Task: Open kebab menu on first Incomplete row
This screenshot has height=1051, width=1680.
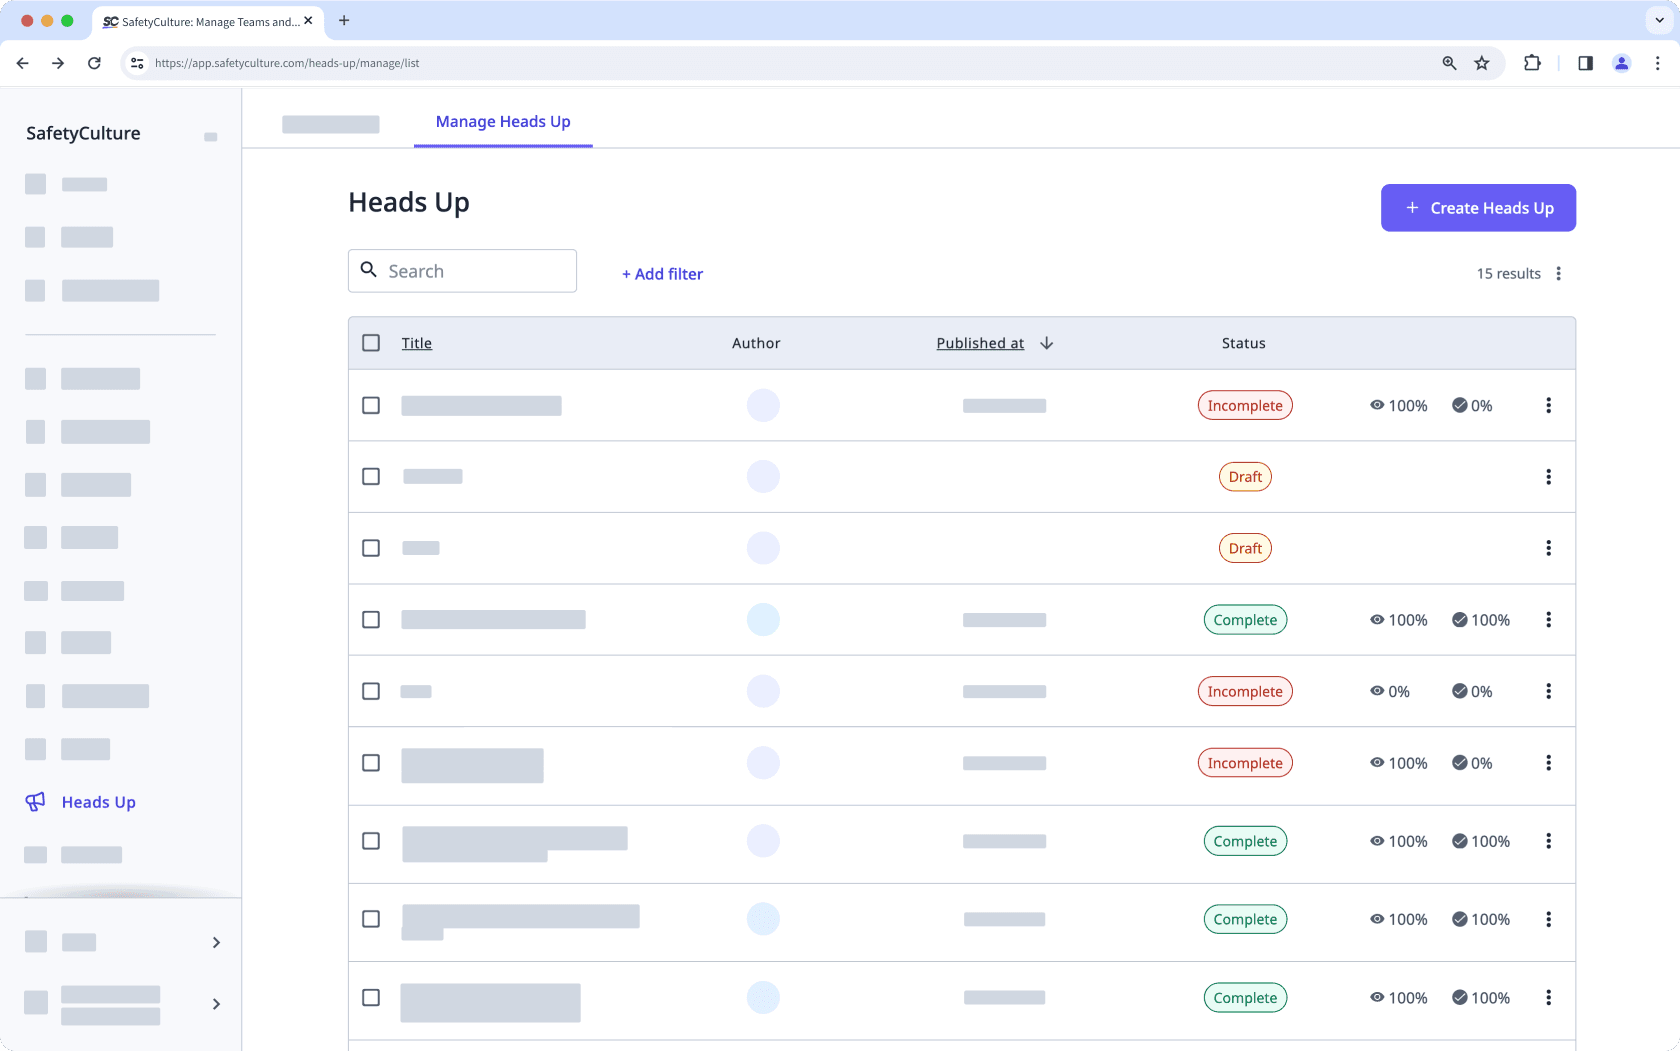Action: point(1549,405)
